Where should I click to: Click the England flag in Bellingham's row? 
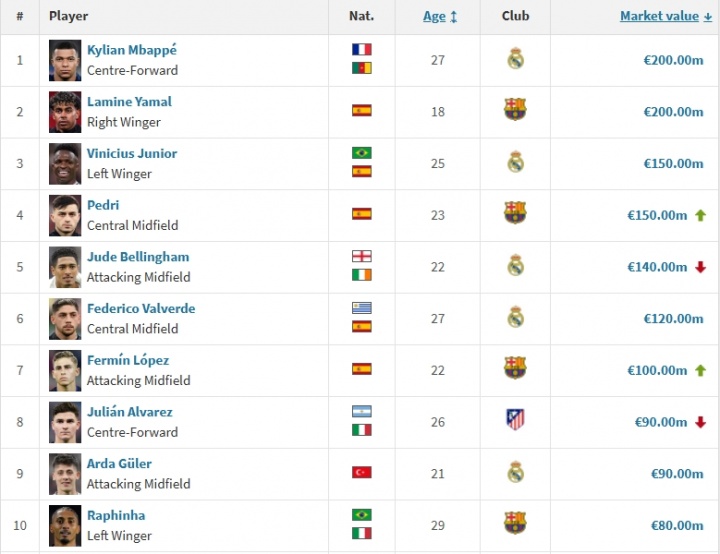(x=361, y=256)
